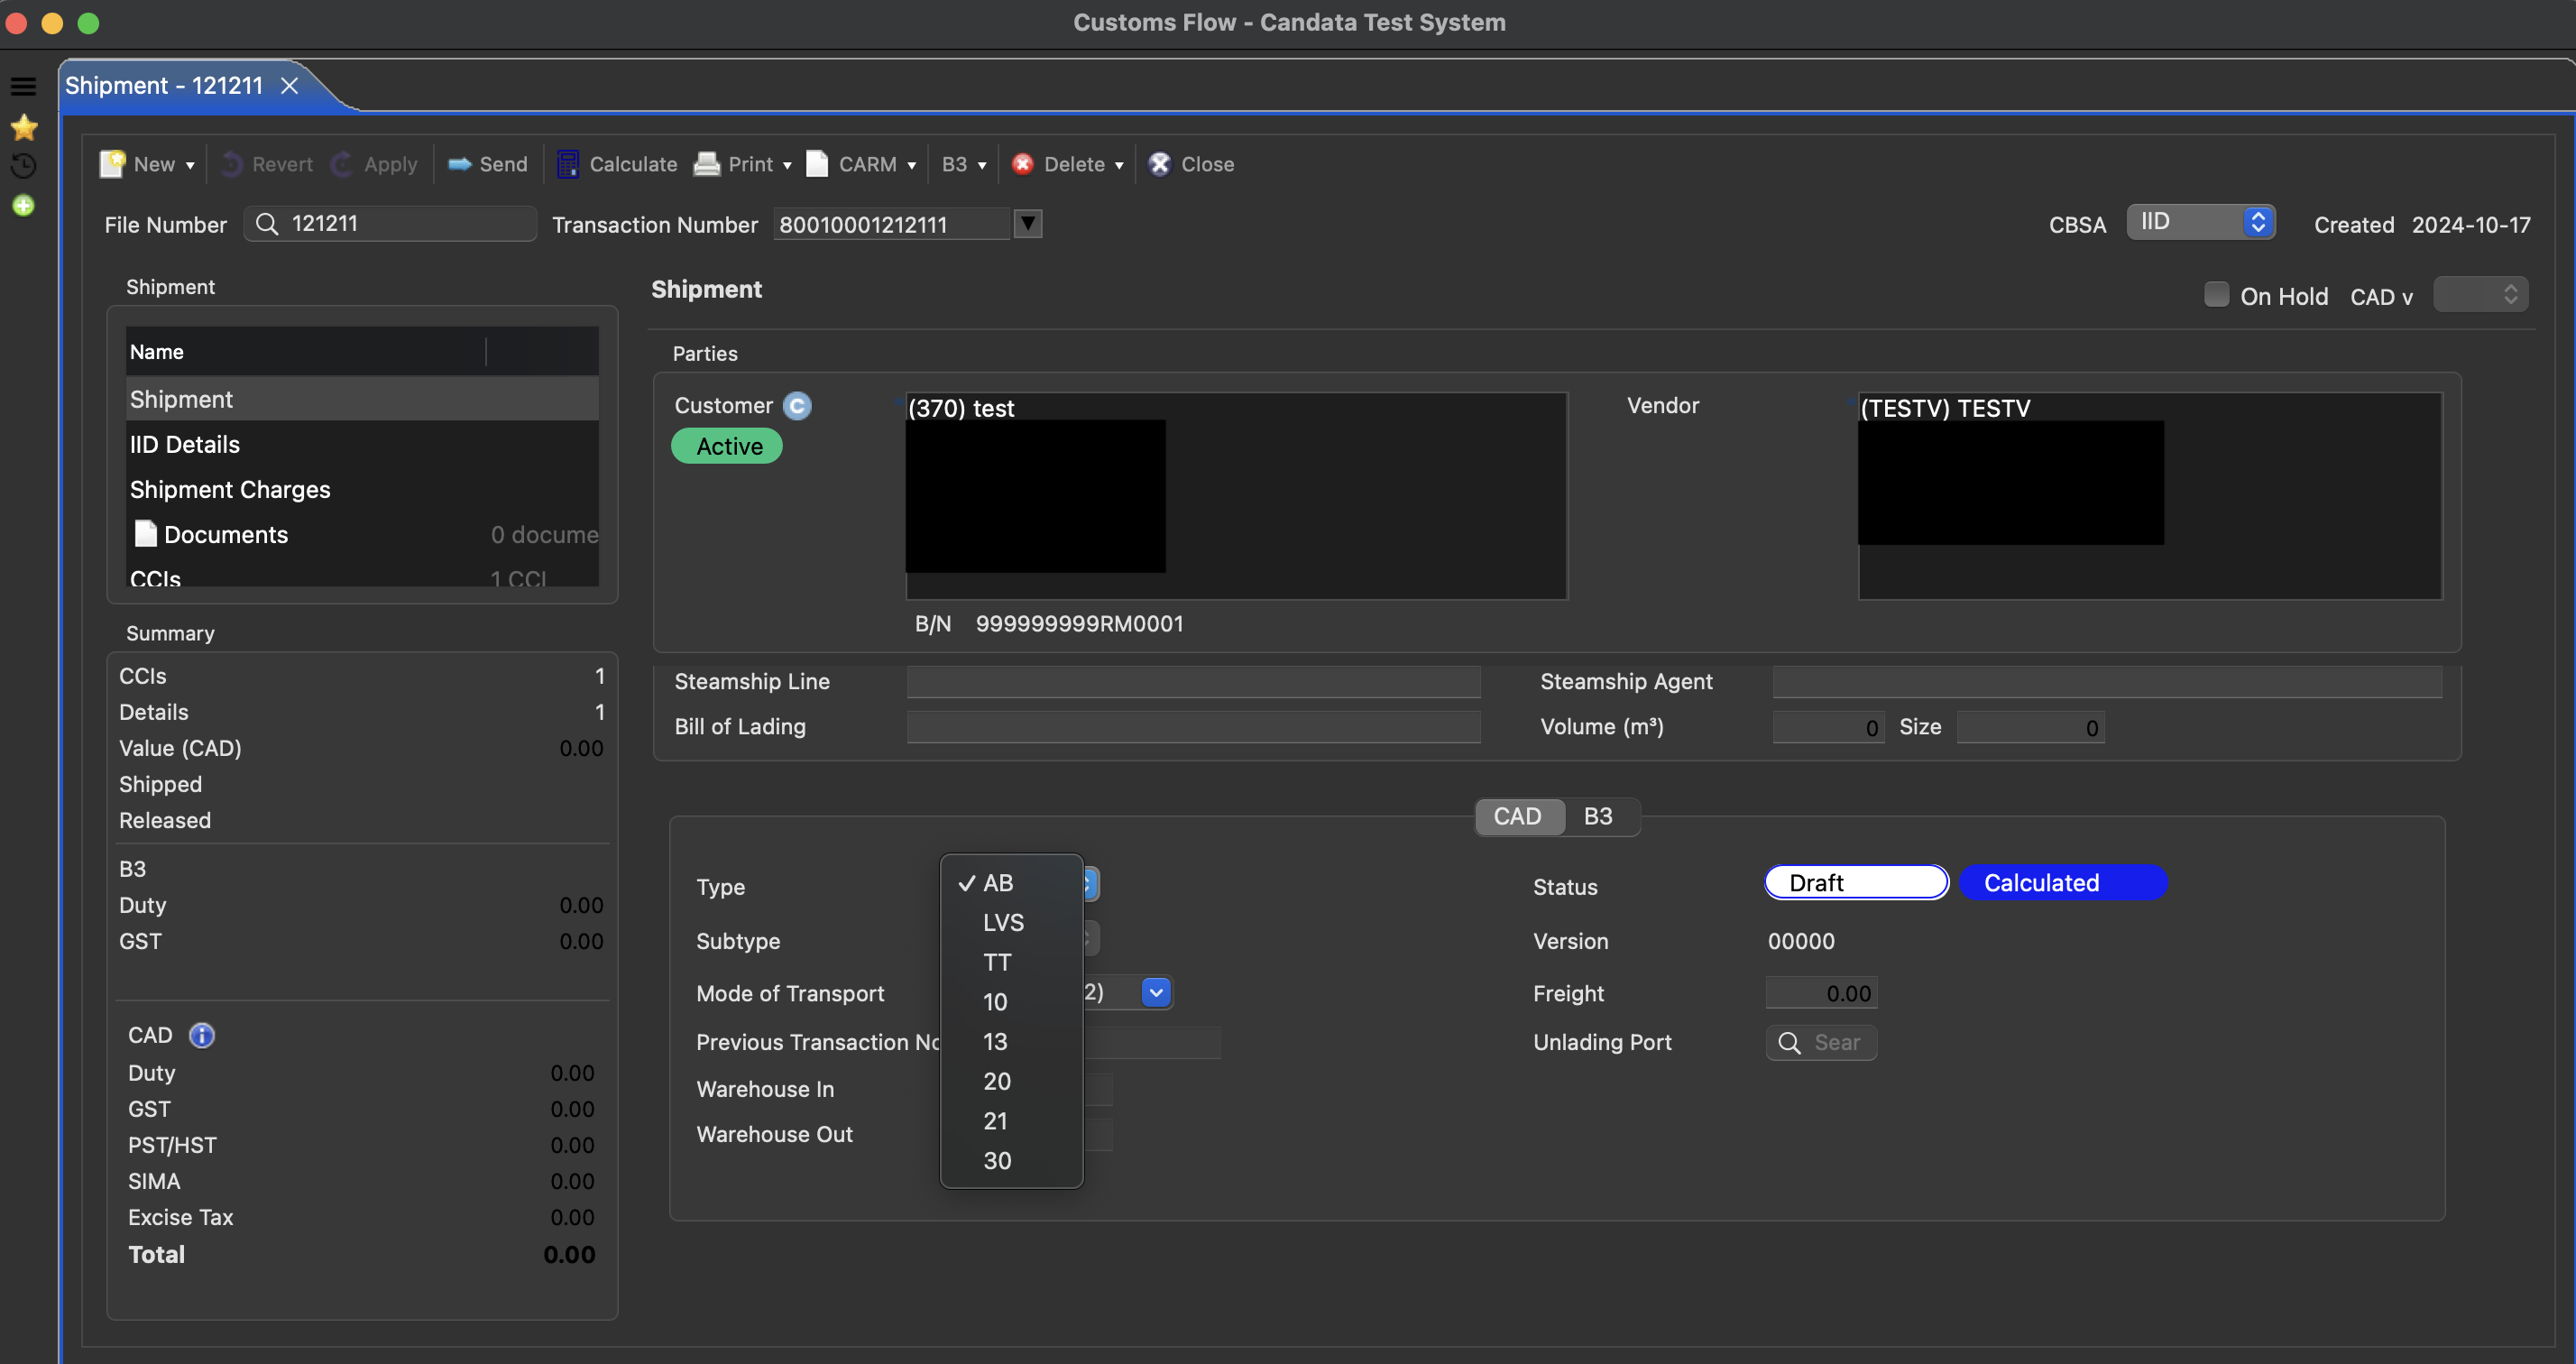Click the red Delete icon
The width and height of the screenshot is (2576, 1364).
click(x=1022, y=164)
